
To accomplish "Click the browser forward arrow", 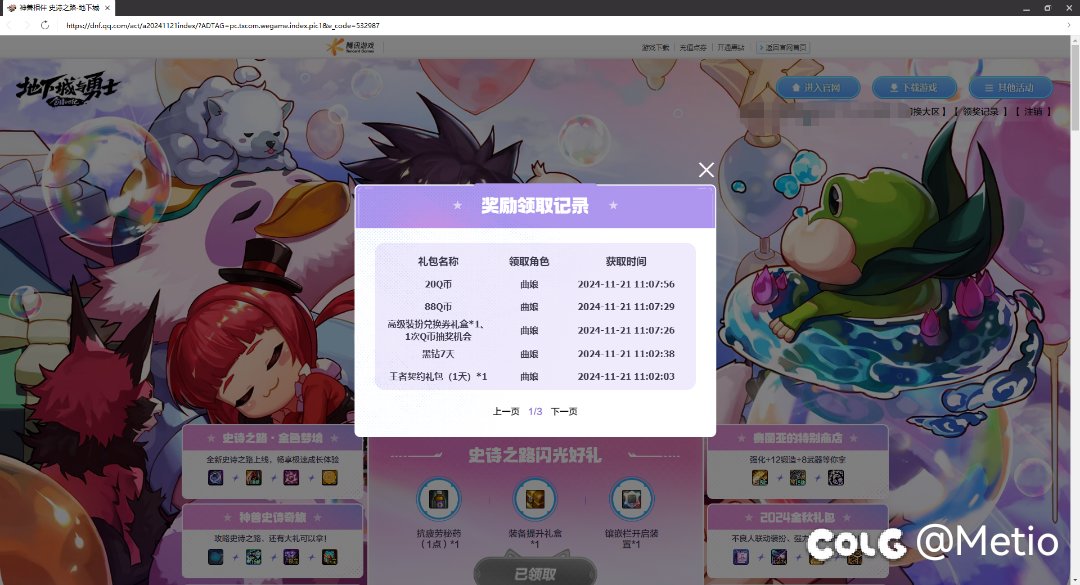I will pos(27,25).
